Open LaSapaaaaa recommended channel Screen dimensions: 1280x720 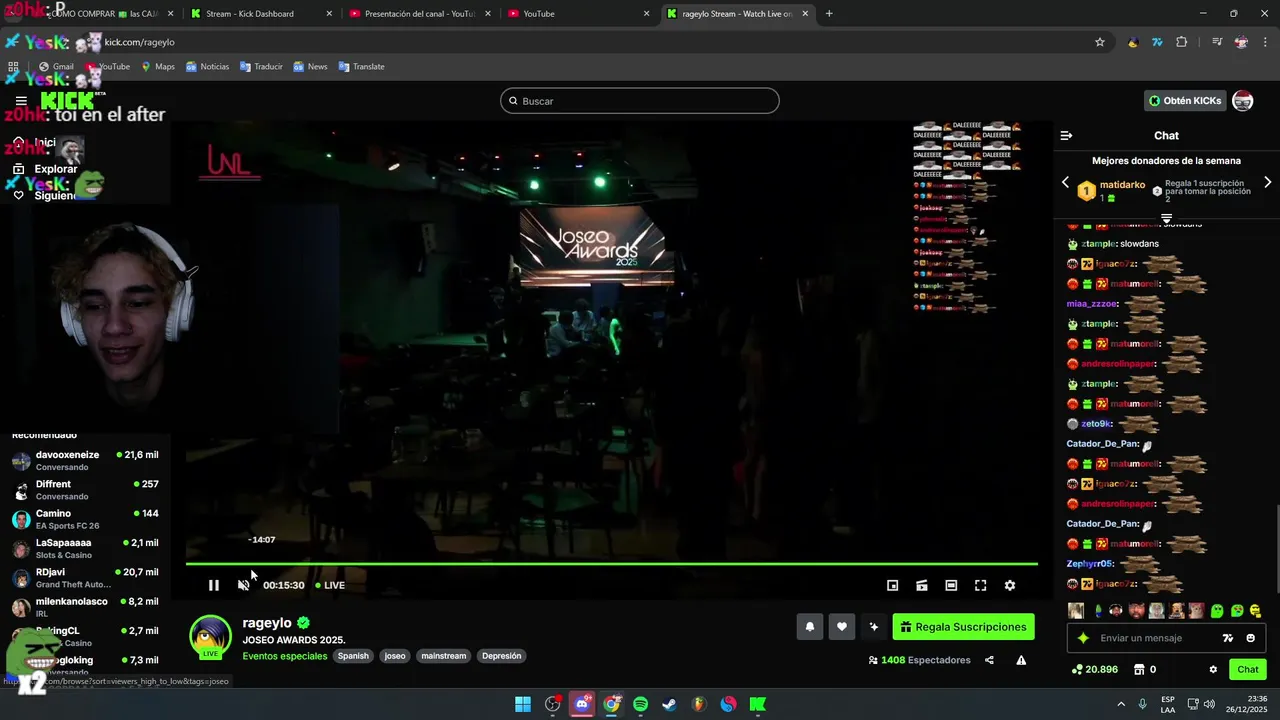click(x=86, y=549)
